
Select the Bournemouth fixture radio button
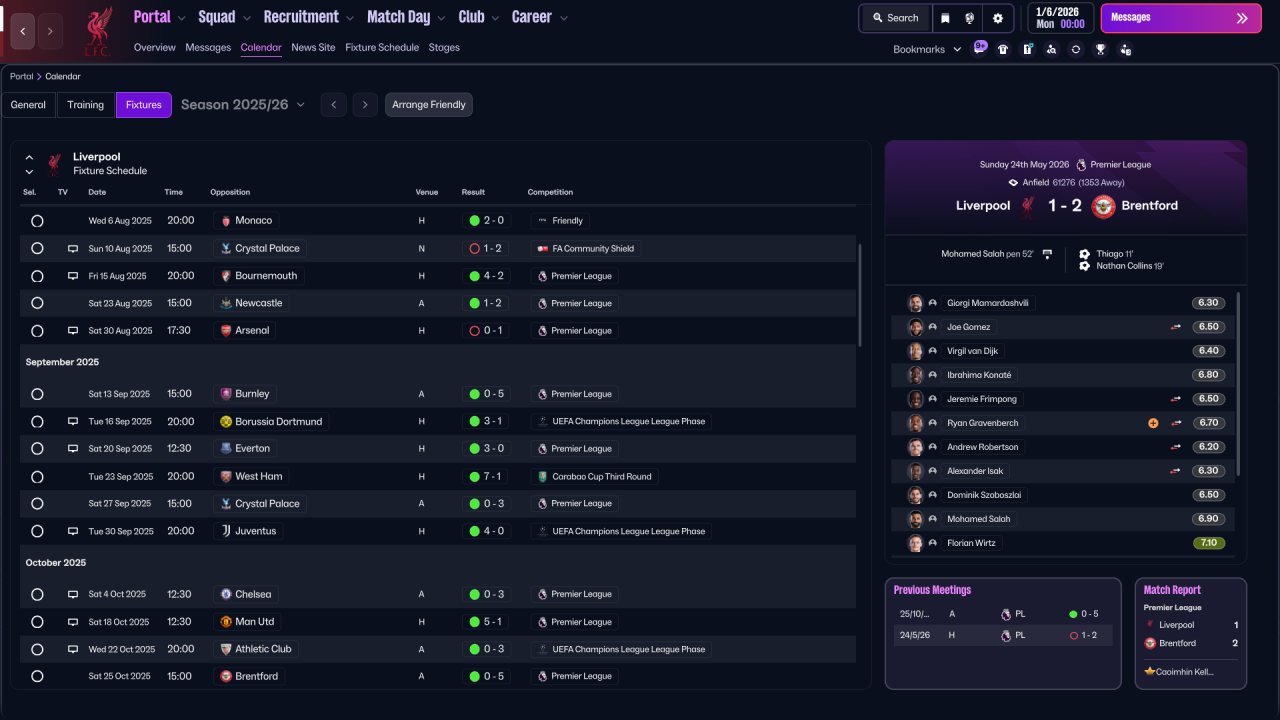37,276
